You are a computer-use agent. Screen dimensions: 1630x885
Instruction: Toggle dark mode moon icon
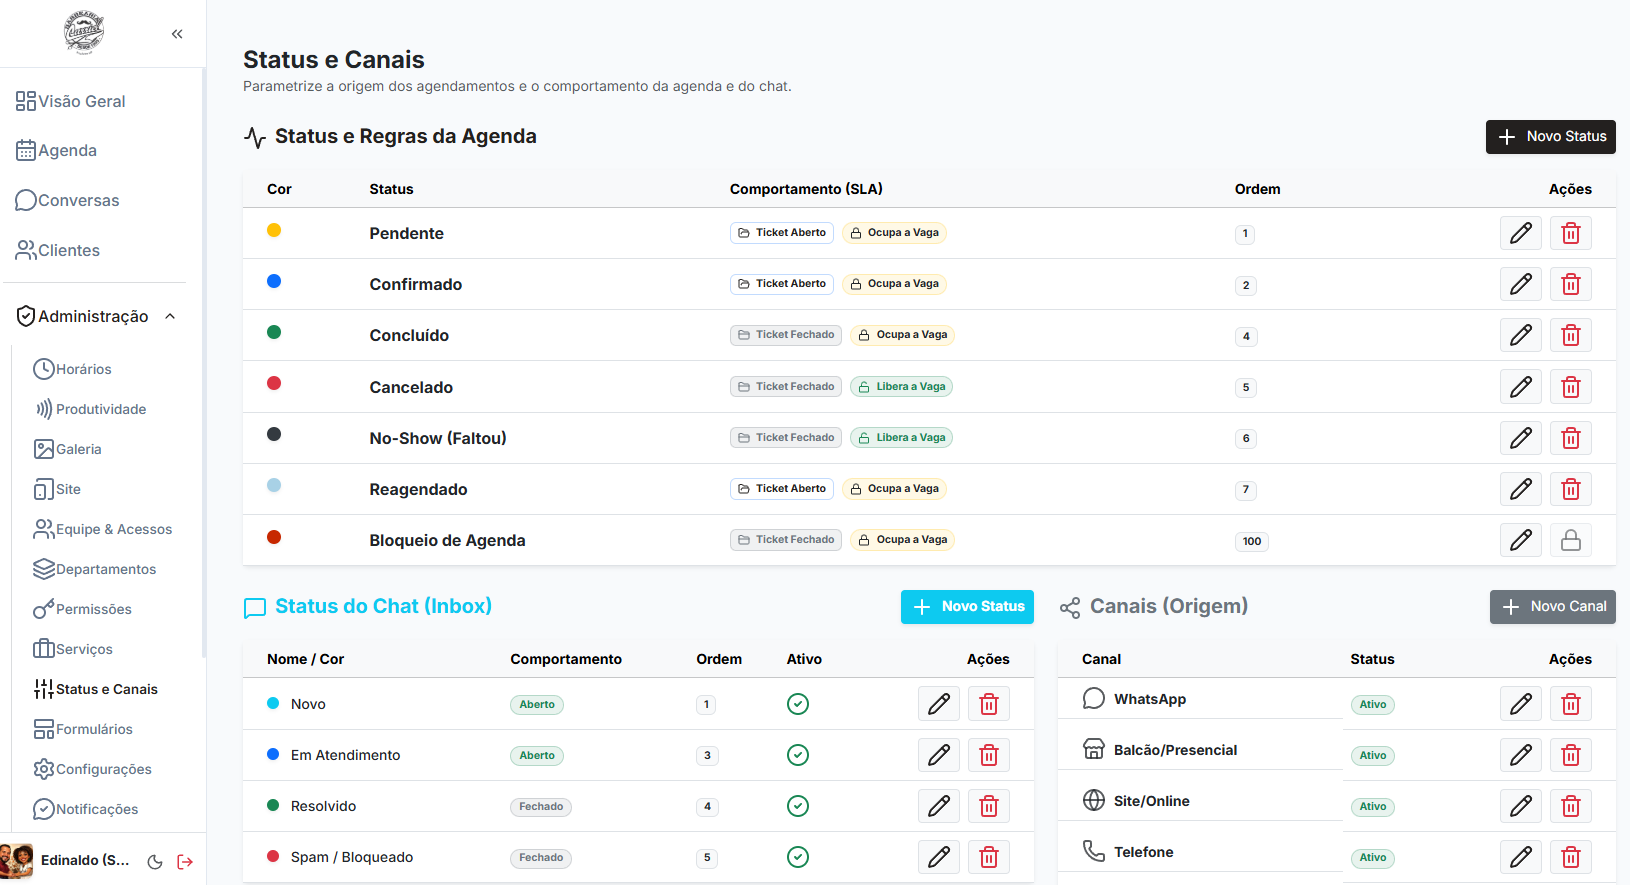pyautogui.click(x=155, y=861)
